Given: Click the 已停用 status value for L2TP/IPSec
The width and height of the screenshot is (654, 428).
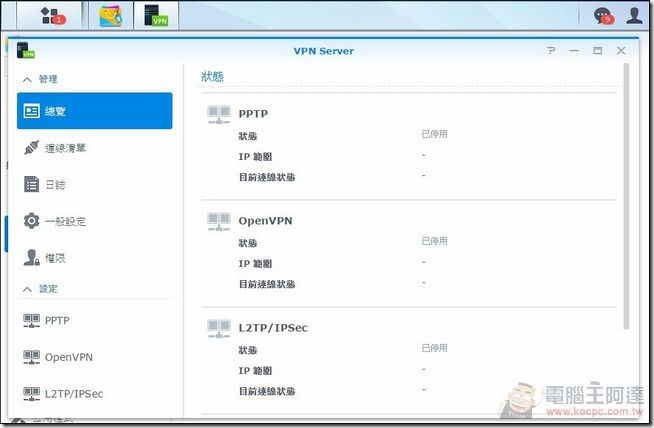Looking at the screenshot, I should (434, 348).
